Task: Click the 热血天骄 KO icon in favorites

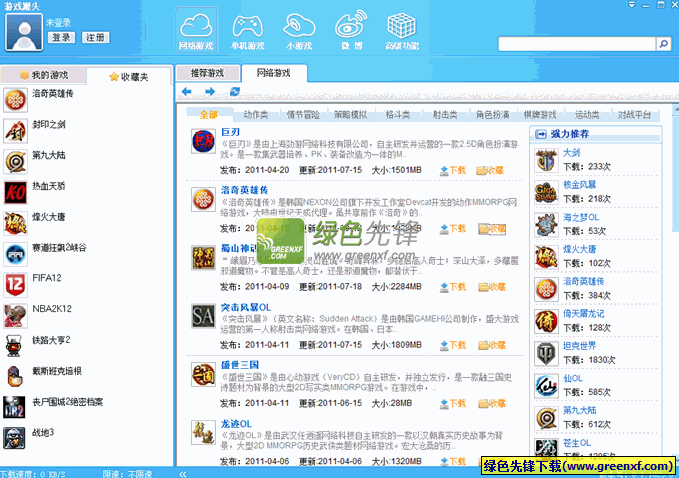Action: tap(16, 192)
